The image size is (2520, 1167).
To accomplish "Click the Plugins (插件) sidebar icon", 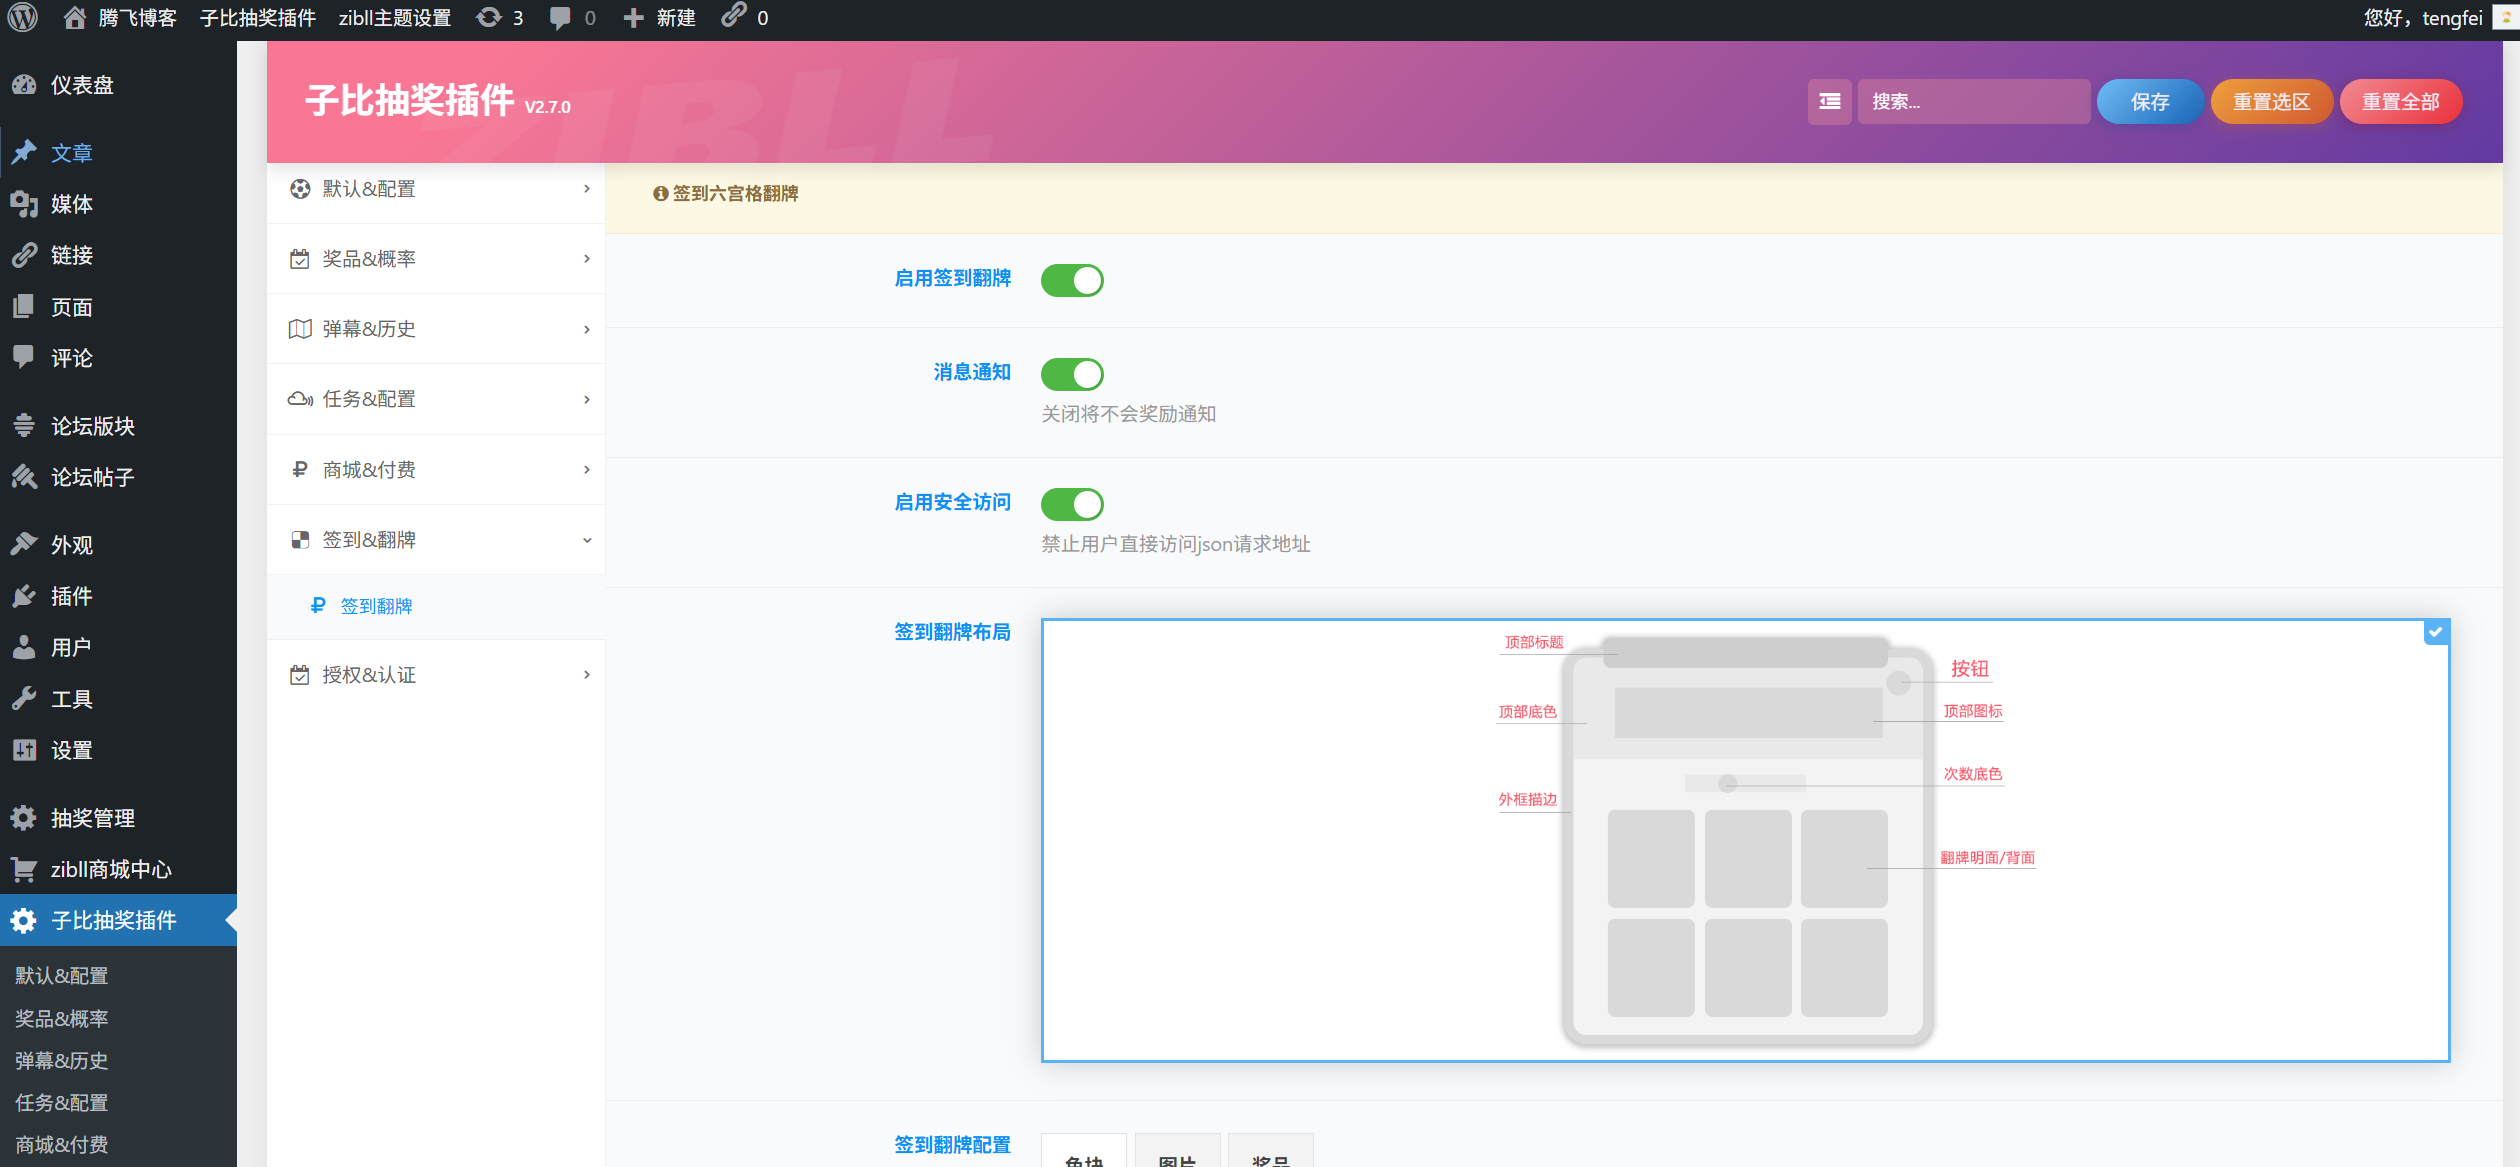I will click(24, 596).
